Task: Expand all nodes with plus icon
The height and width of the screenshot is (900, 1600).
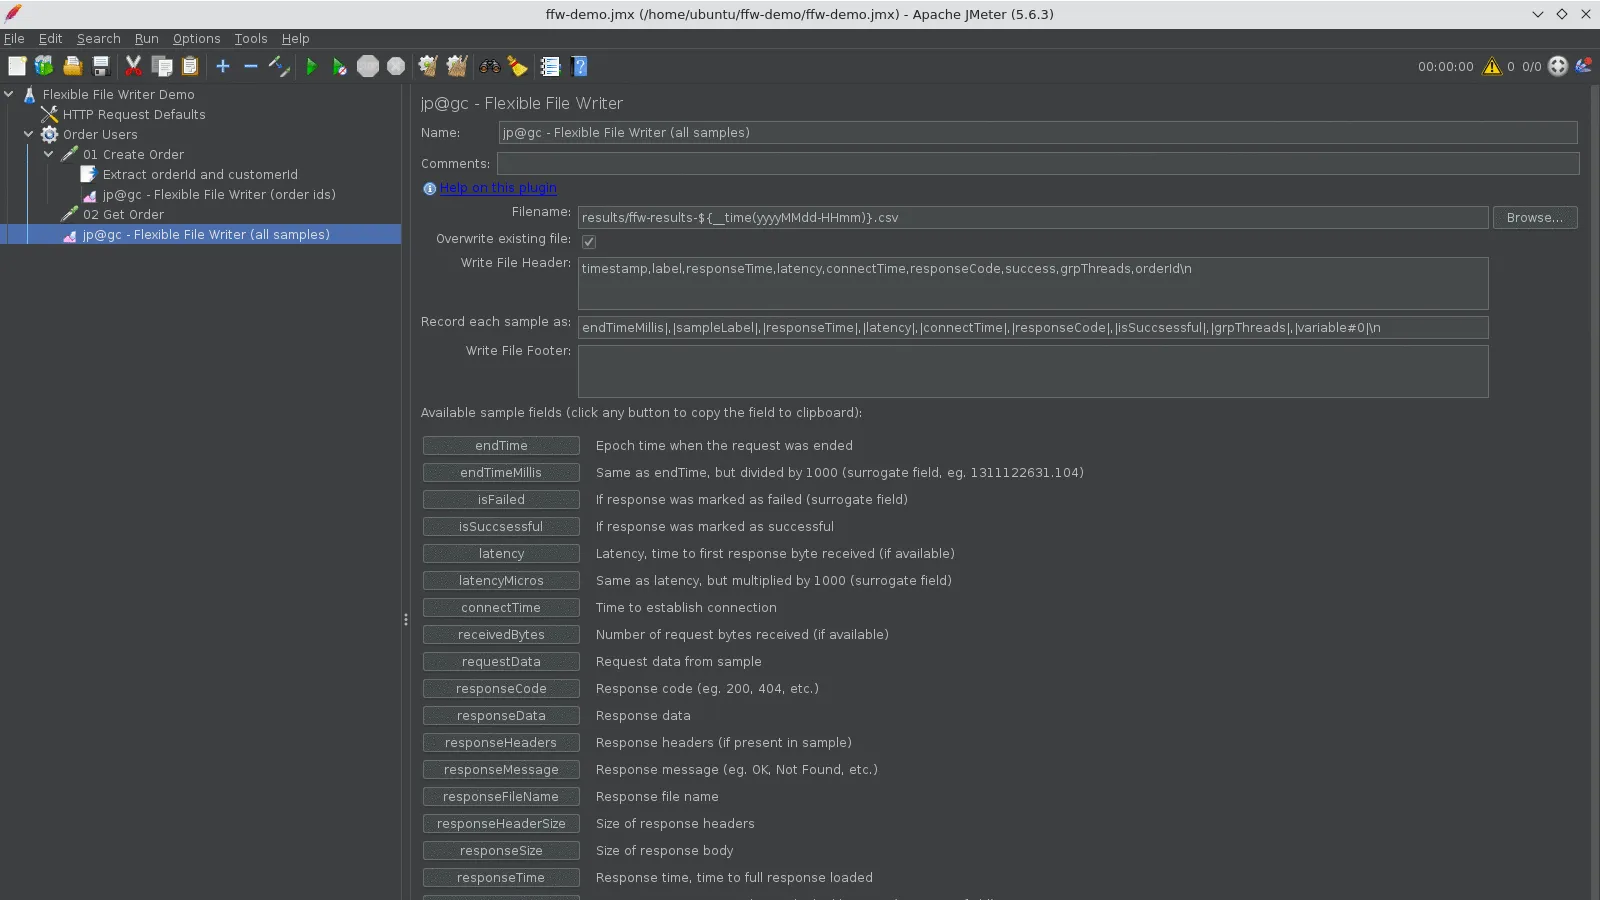Action: point(223,66)
